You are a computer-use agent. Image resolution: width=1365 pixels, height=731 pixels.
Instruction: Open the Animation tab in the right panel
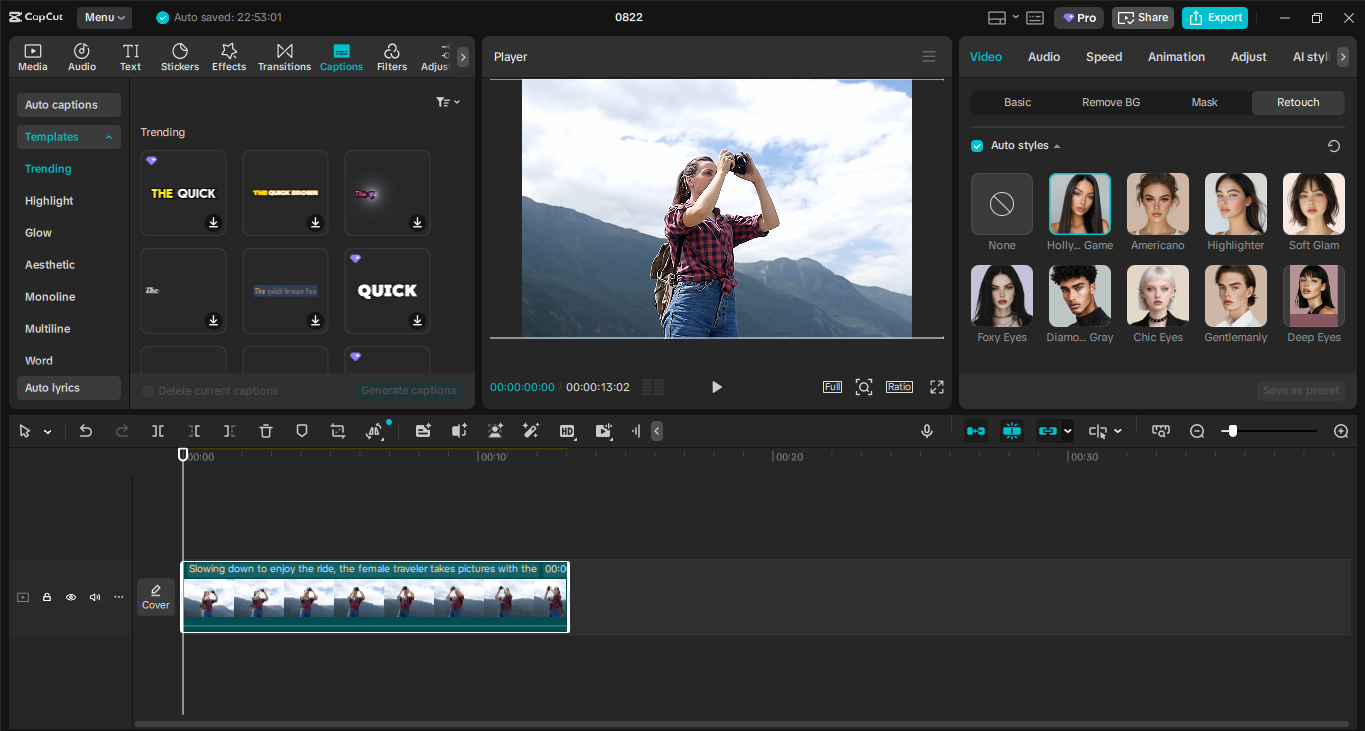tap(1176, 57)
